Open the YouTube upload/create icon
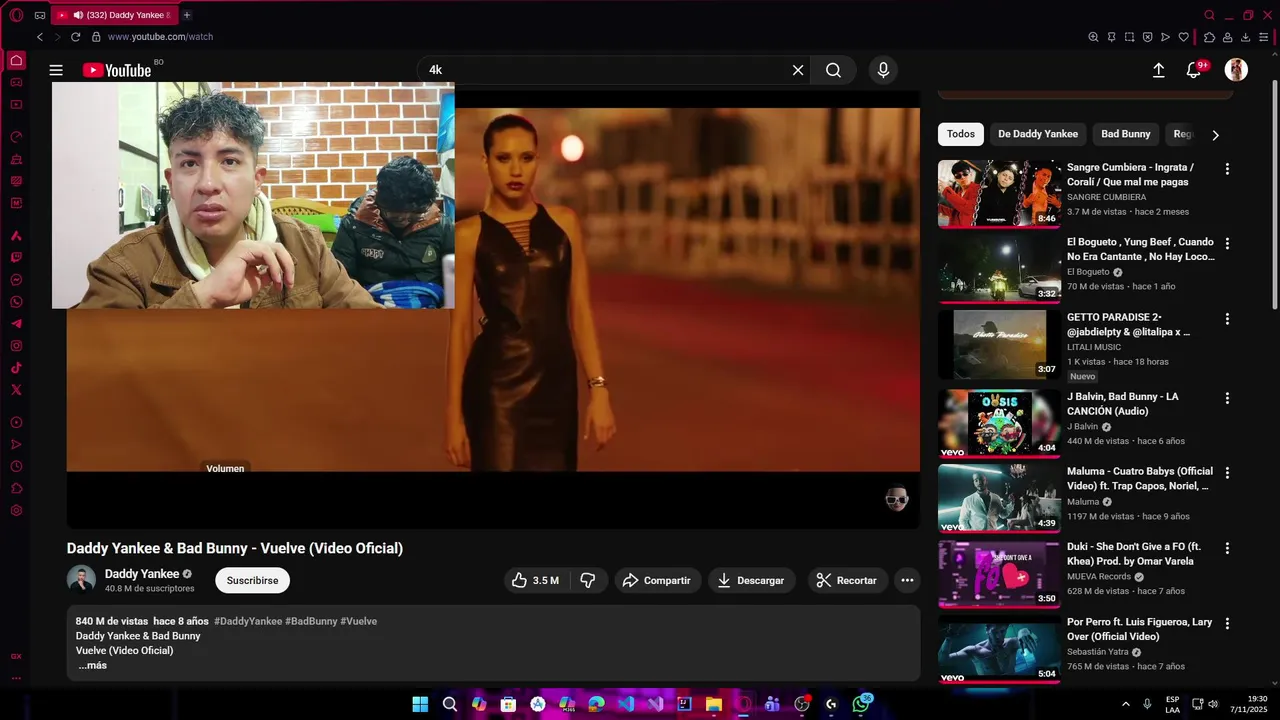 (1158, 70)
